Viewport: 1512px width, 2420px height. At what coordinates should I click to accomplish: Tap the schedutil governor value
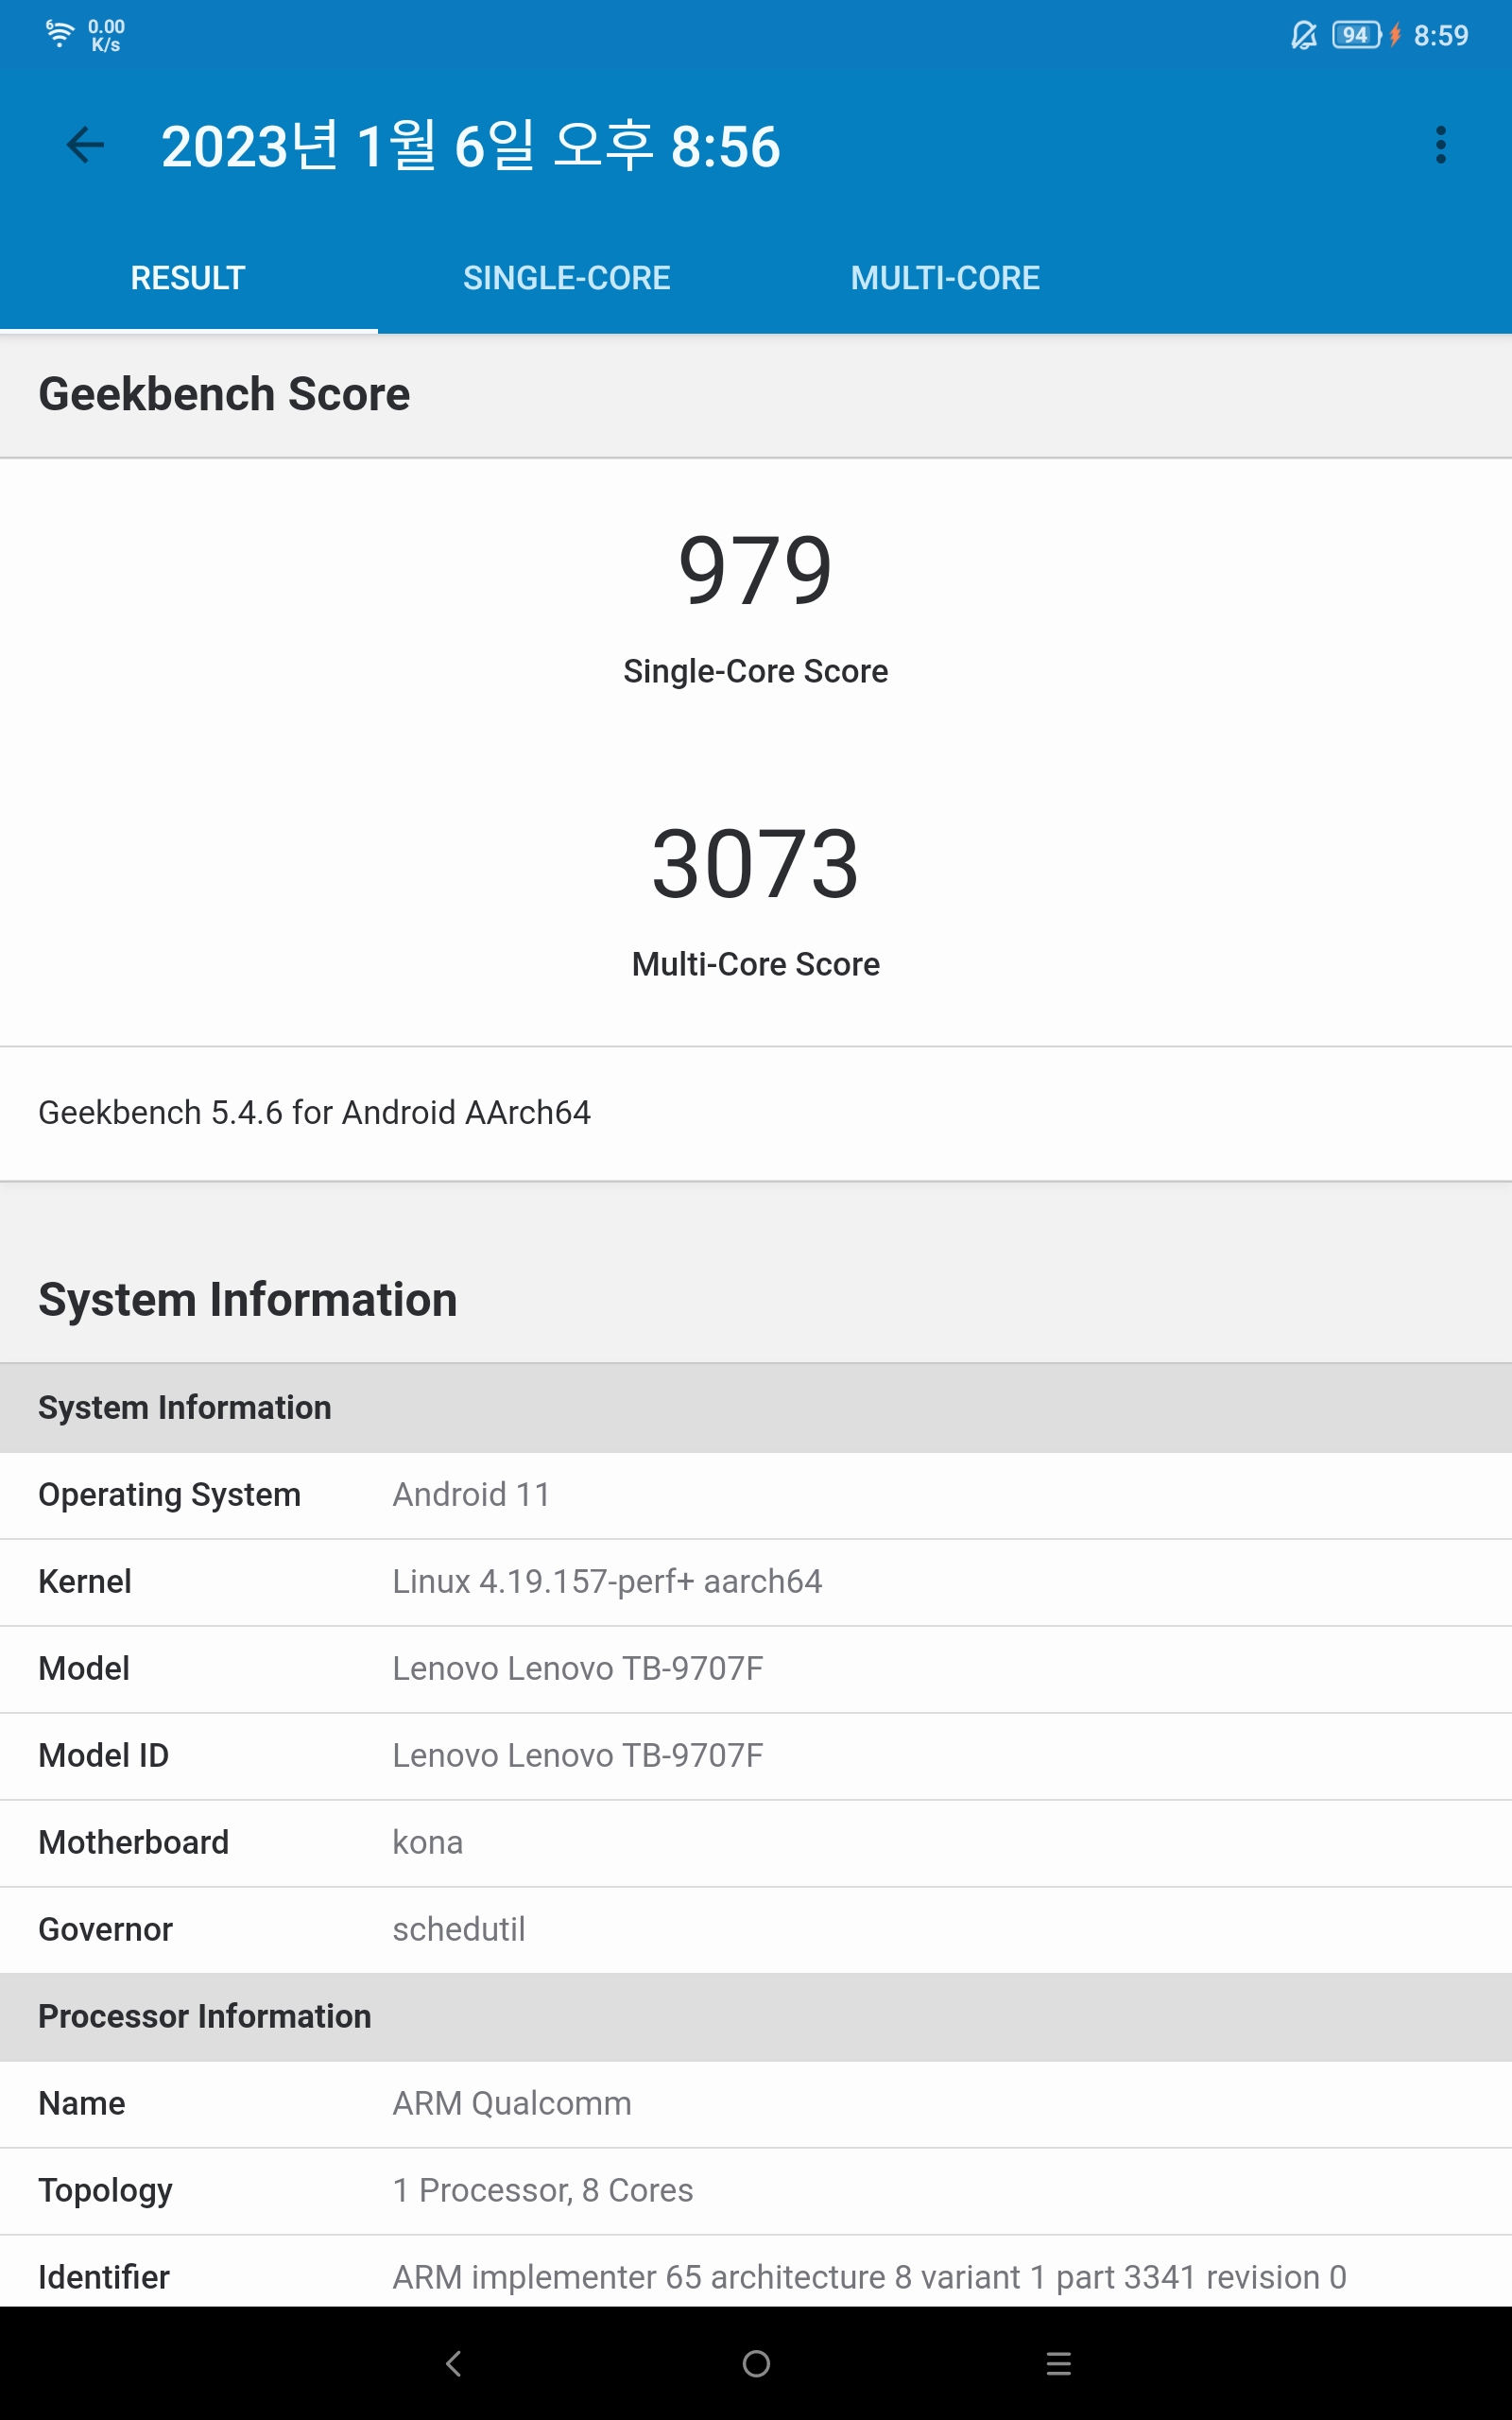(x=459, y=1929)
